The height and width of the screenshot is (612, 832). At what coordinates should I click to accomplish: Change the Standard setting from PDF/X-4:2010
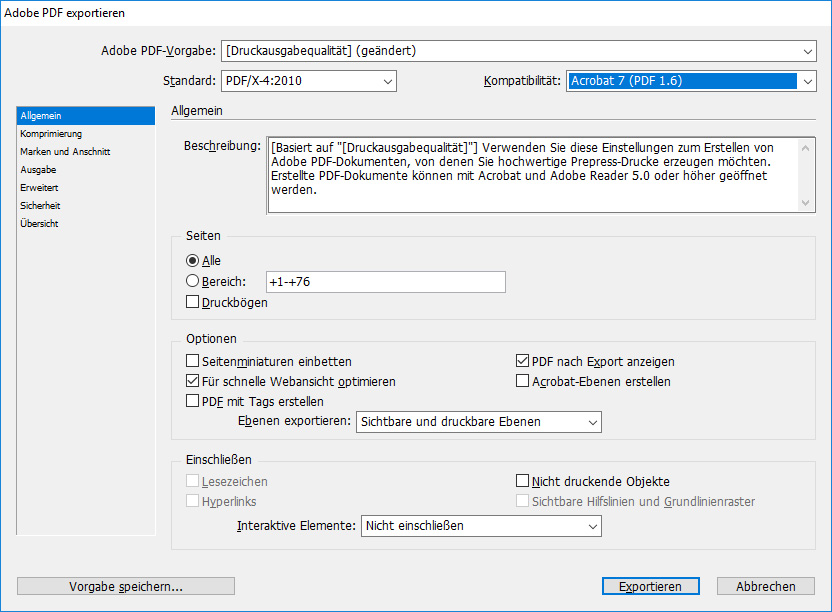tap(308, 81)
